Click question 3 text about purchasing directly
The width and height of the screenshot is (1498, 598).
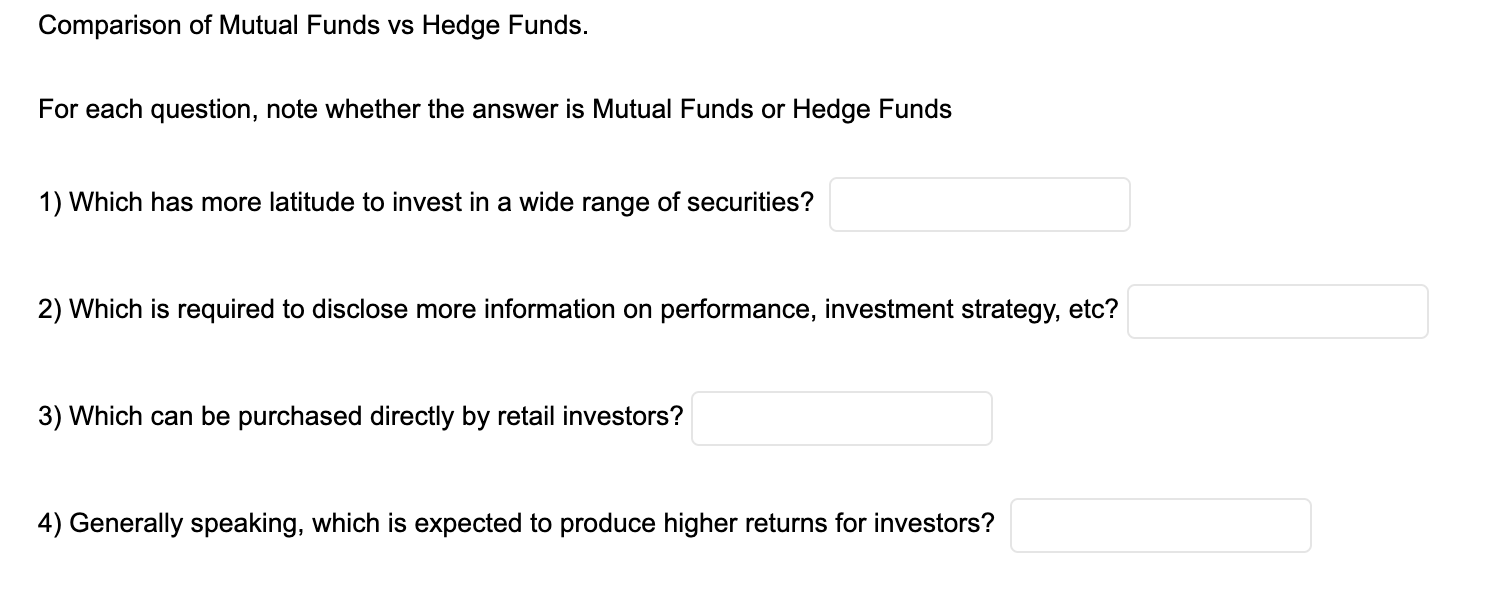click(x=361, y=416)
